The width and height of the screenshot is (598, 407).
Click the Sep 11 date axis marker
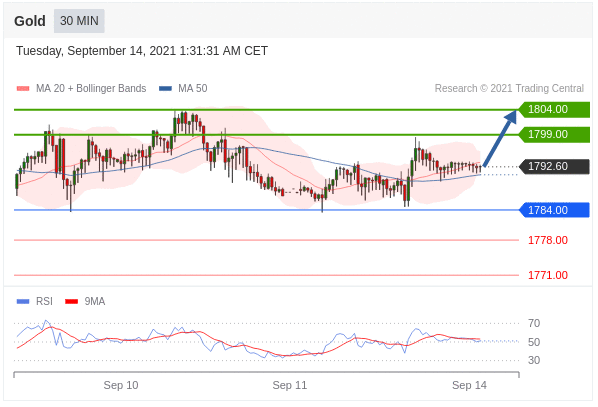[x=289, y=385]
